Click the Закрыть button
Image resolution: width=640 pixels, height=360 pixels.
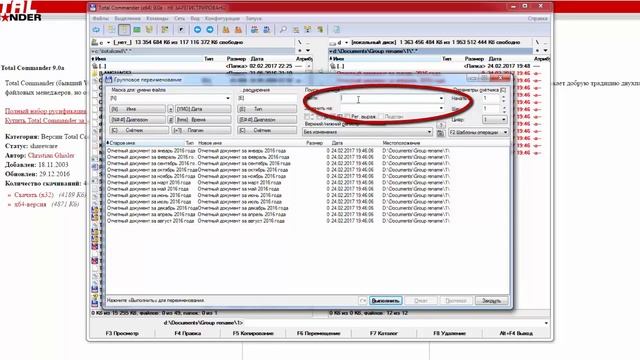pos(492,301)
